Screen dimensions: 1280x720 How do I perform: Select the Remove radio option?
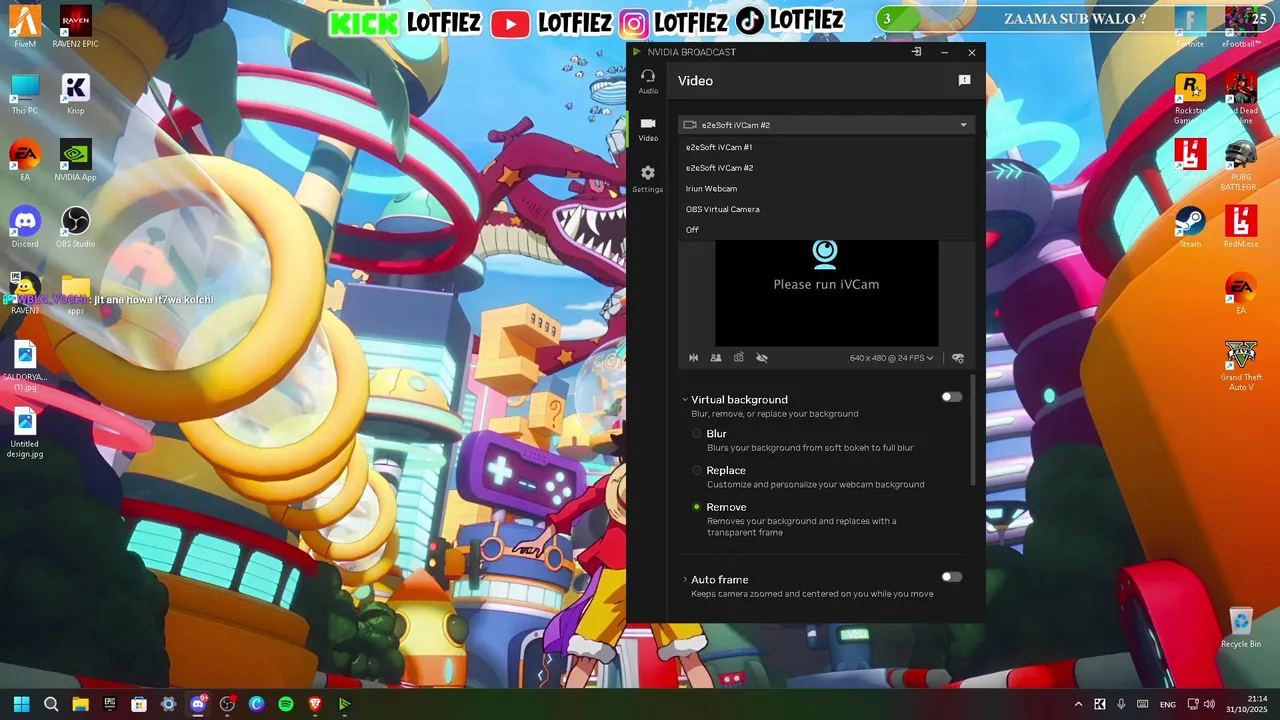pyautogui.click(x=697, y=507)
